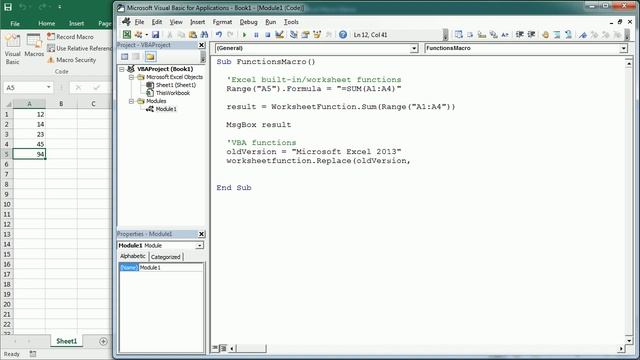
Task: Open the View menu in VBA editor
Action: pos(176,22)
